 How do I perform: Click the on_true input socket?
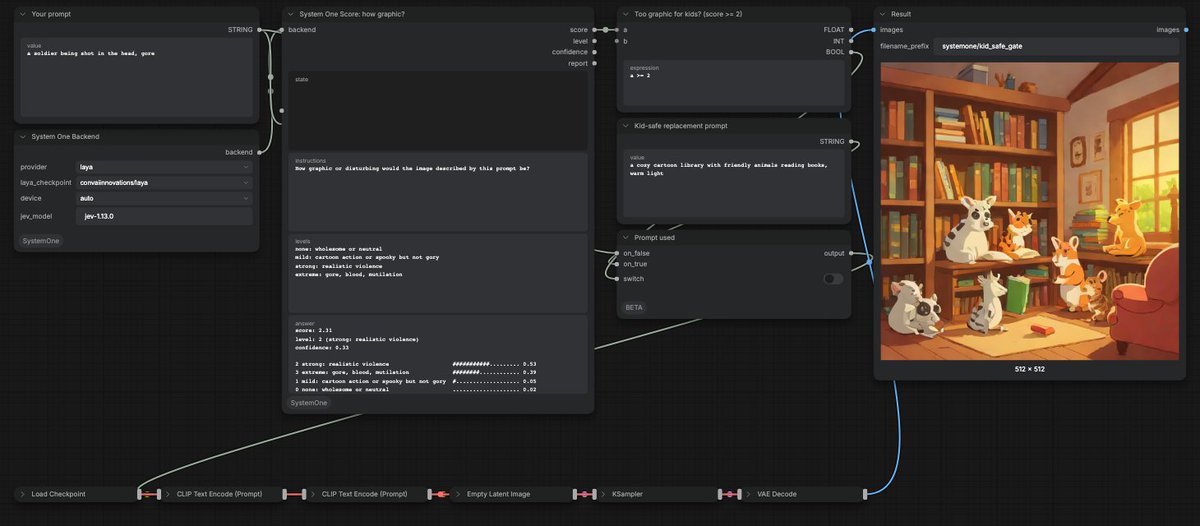point(617,264)
